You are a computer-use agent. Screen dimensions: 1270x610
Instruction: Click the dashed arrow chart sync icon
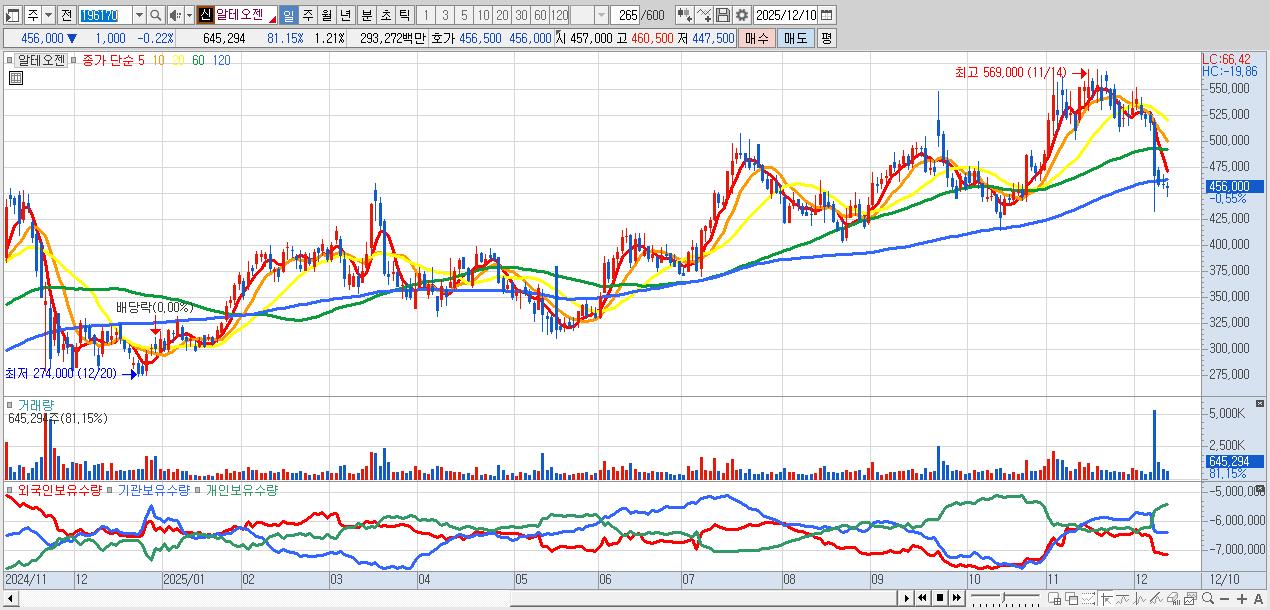point(1088,598)
